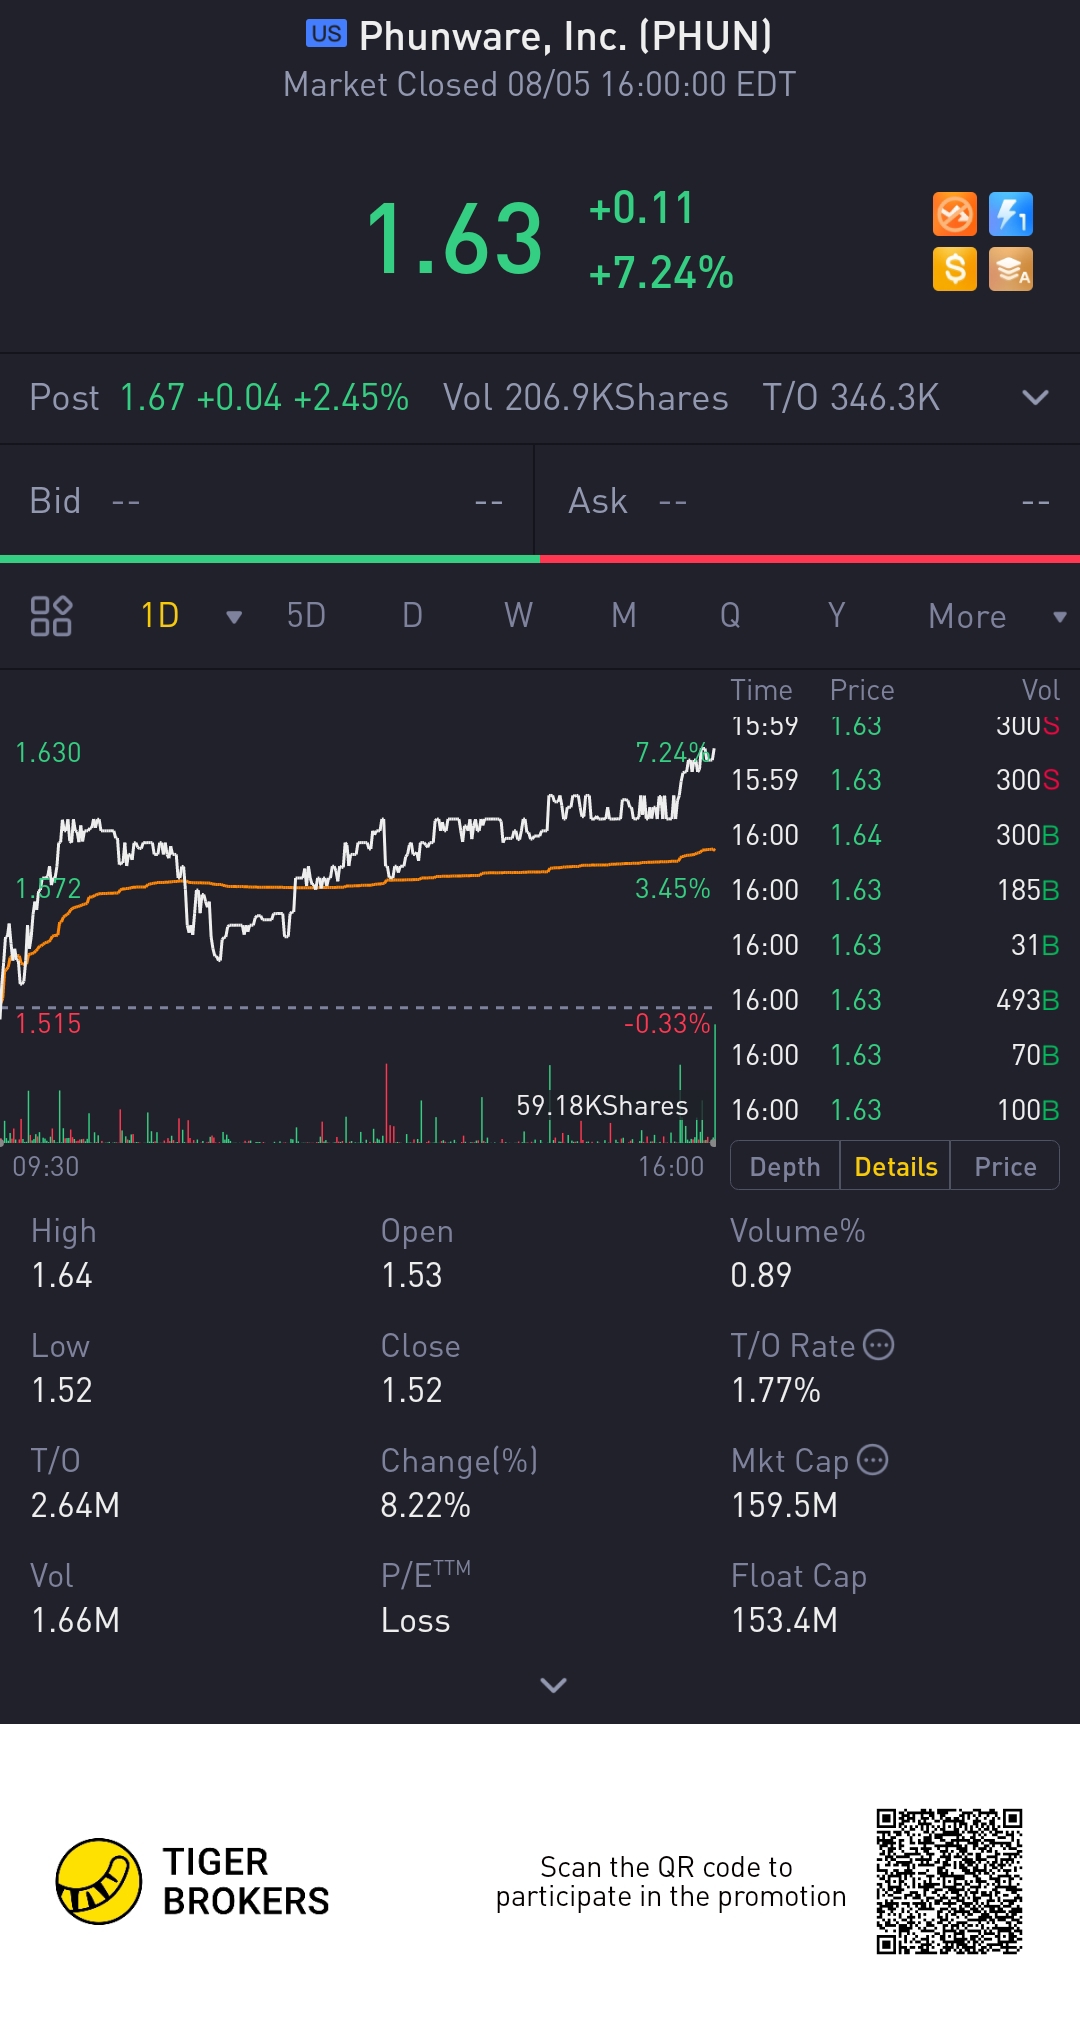Tap the US market flag badge

click(x=326, y=34)
